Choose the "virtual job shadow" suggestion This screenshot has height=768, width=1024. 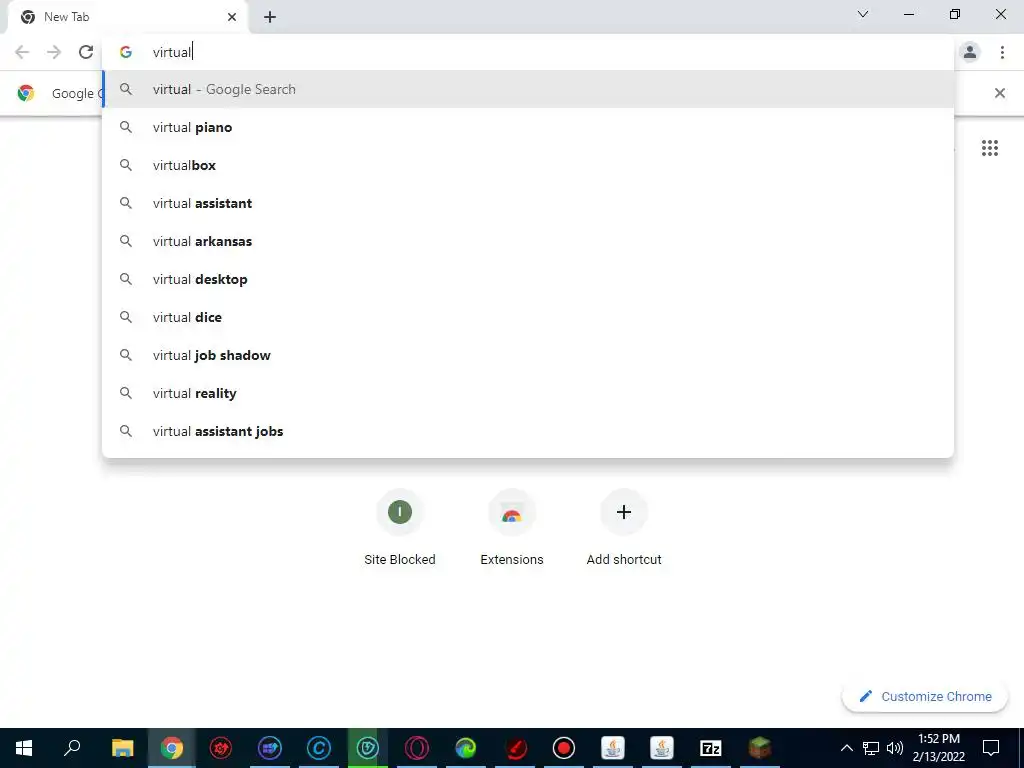[x=528, y=355]
